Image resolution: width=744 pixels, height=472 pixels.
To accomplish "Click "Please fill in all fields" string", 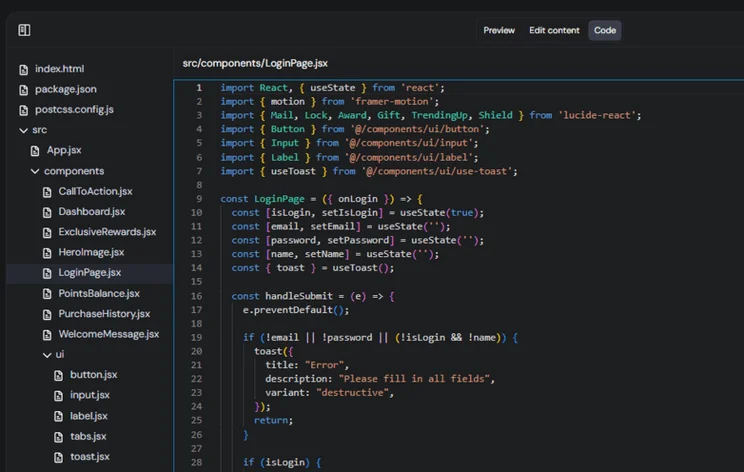I will point(414,379).
